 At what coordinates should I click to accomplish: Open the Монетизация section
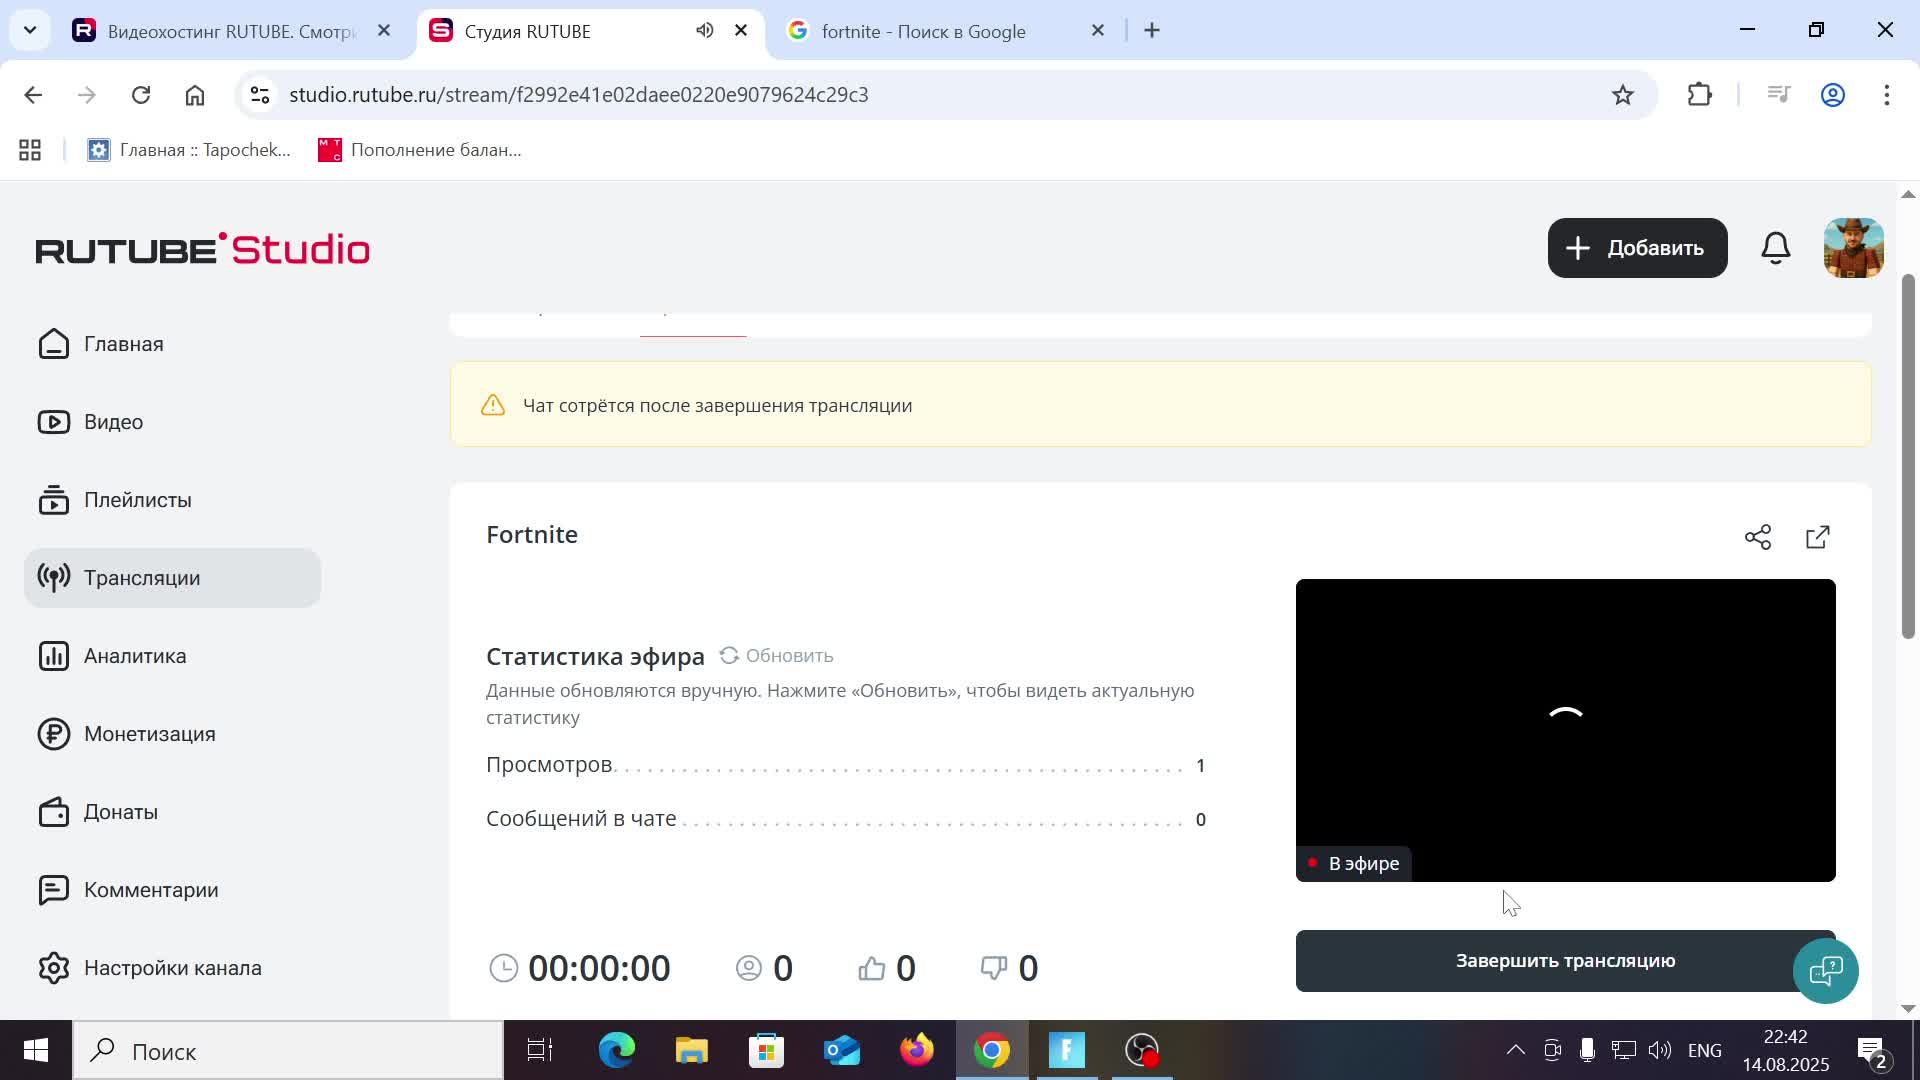(148, 733)
